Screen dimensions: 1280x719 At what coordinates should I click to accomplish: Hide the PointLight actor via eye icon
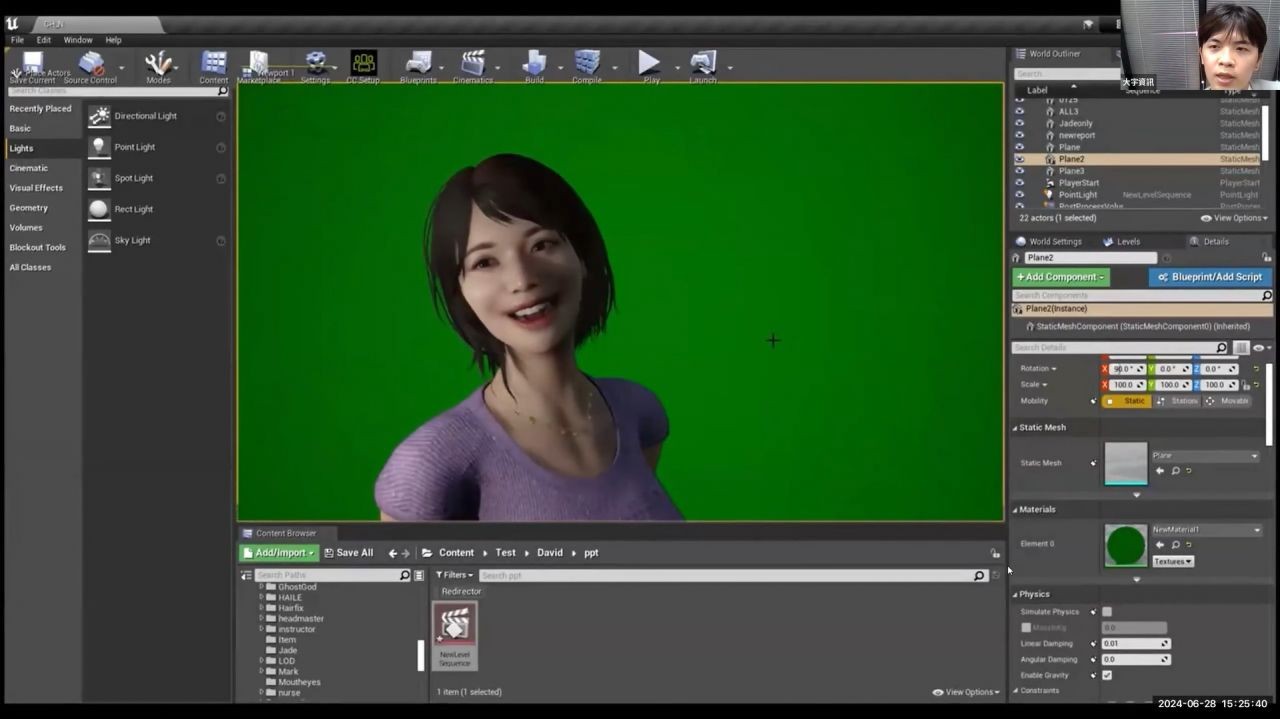[x=1019, y=195]
